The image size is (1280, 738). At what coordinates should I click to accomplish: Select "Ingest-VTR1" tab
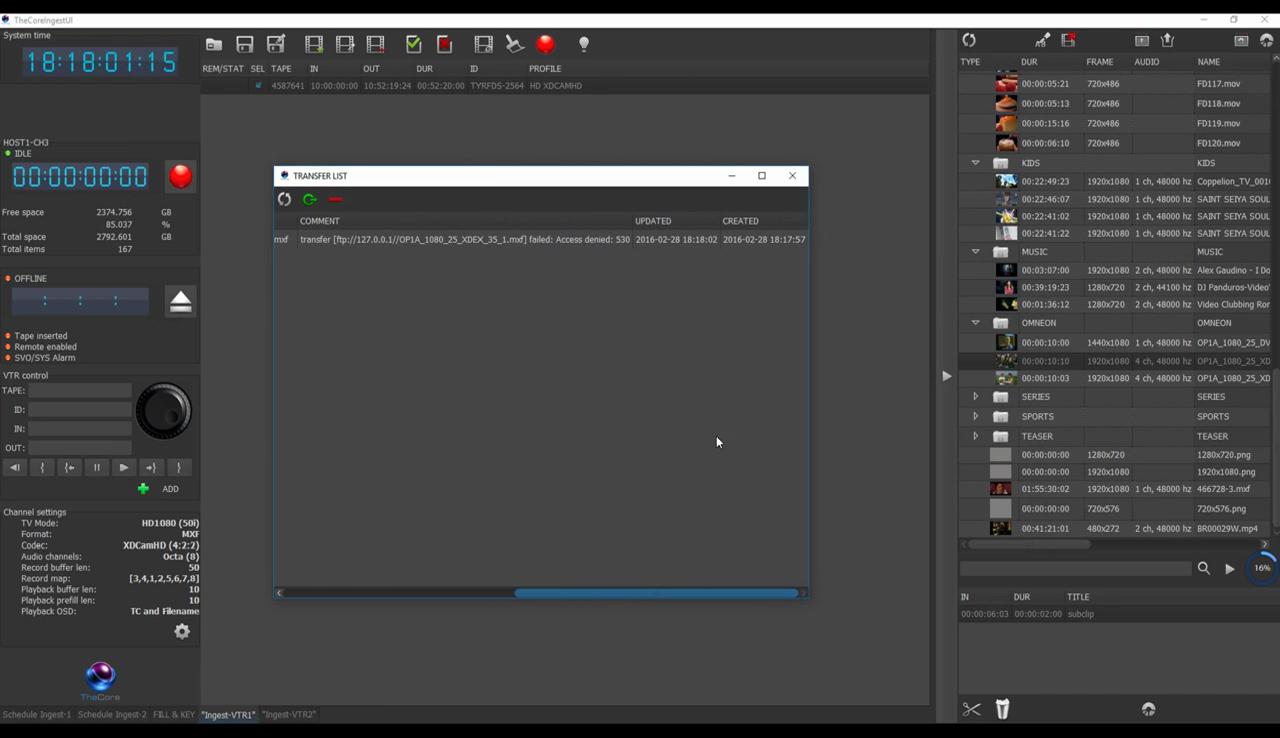point(229,714)
